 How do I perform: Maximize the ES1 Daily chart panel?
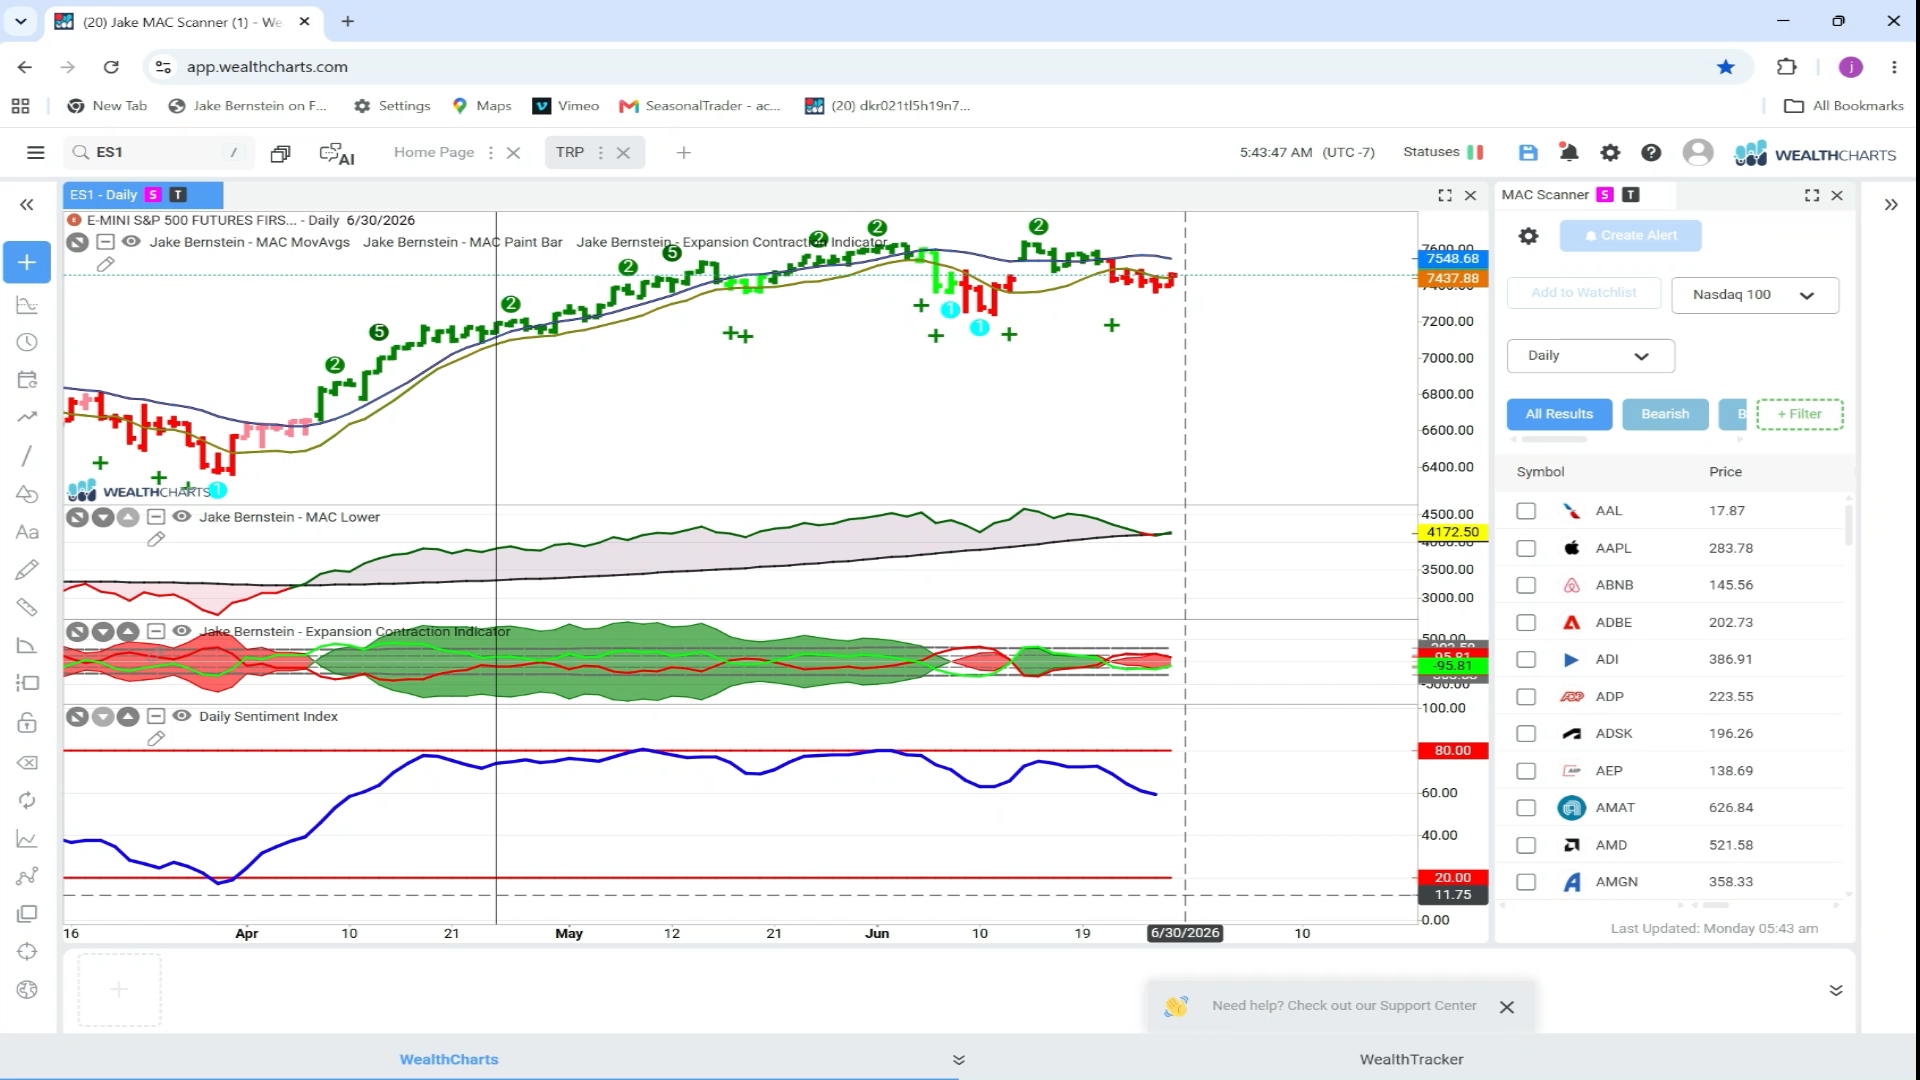click(x=1444, y=195)
